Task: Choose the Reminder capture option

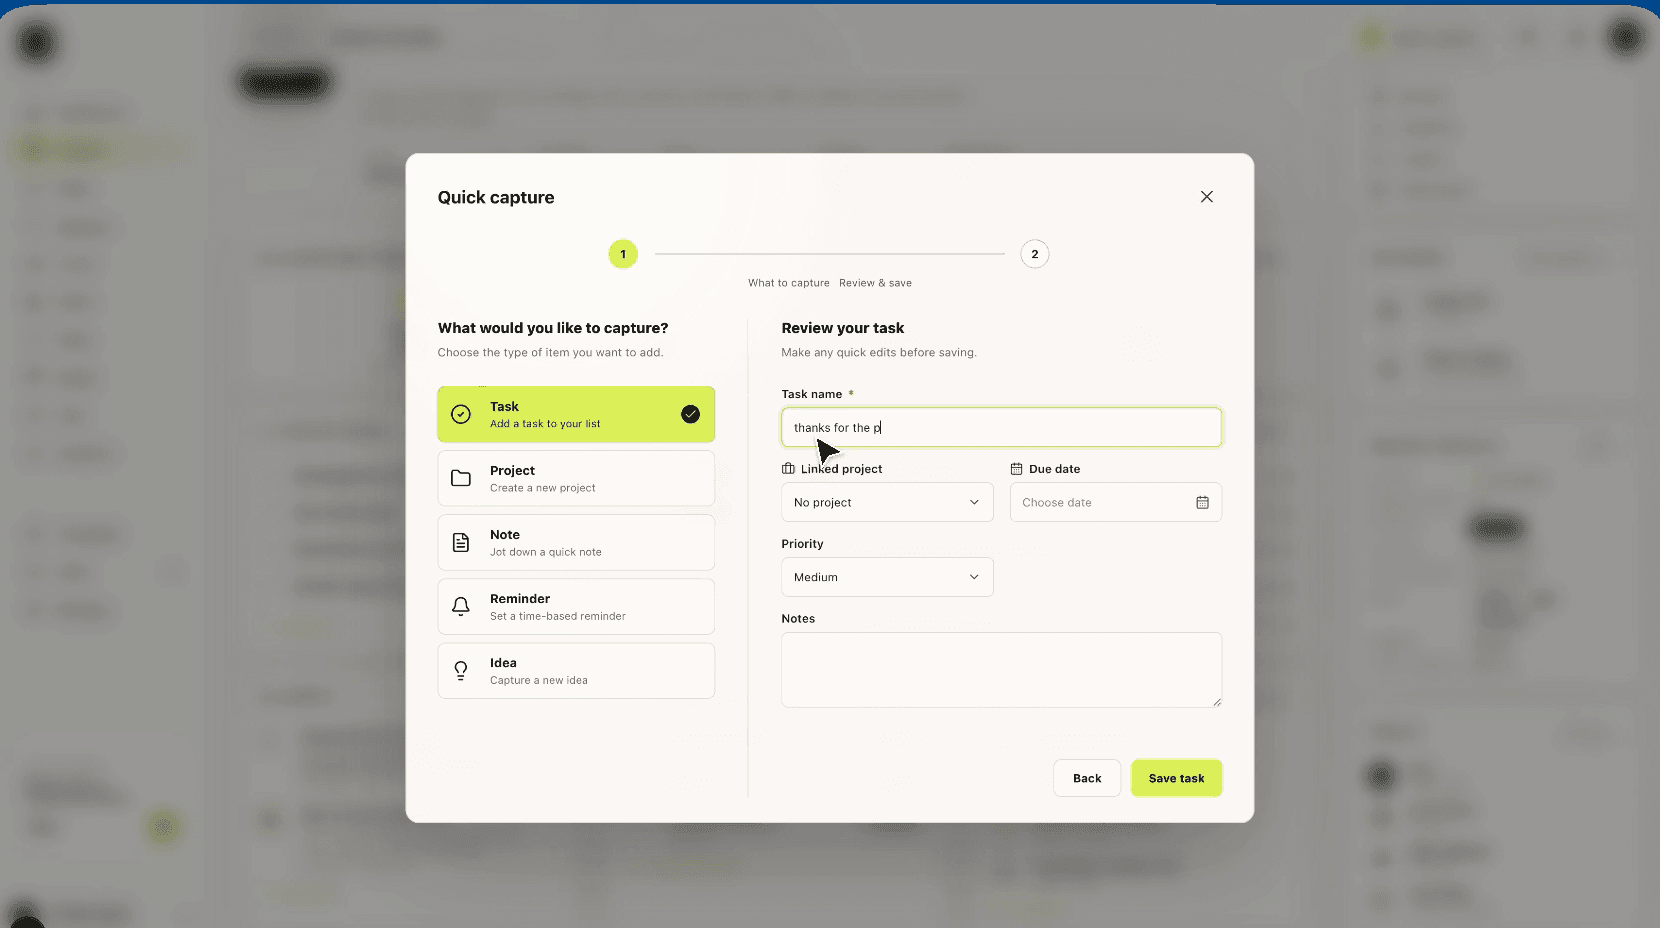Action: [x=576, y=606]
